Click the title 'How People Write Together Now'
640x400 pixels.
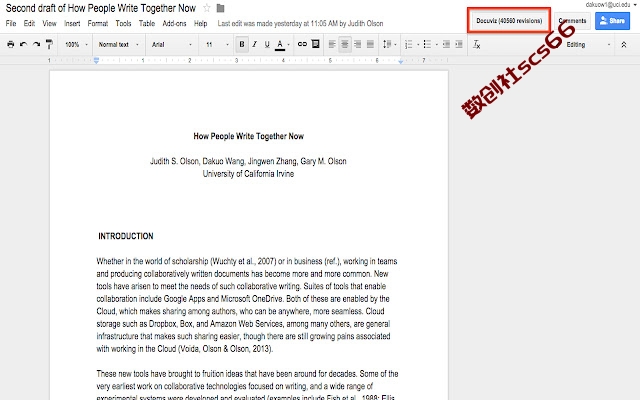pyautogui.click(x=249, y=136)
